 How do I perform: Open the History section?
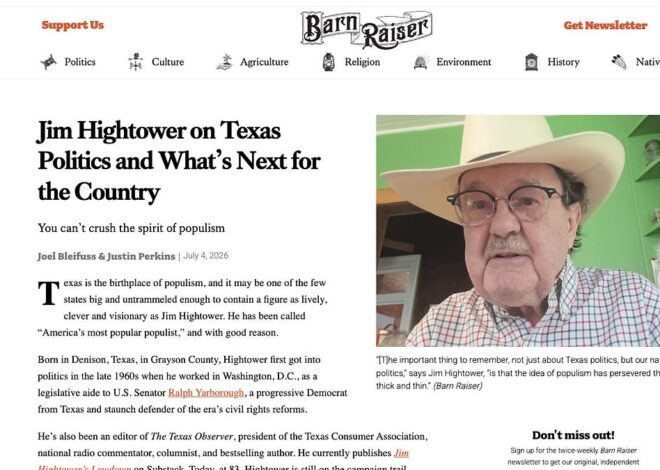(563, 62)
